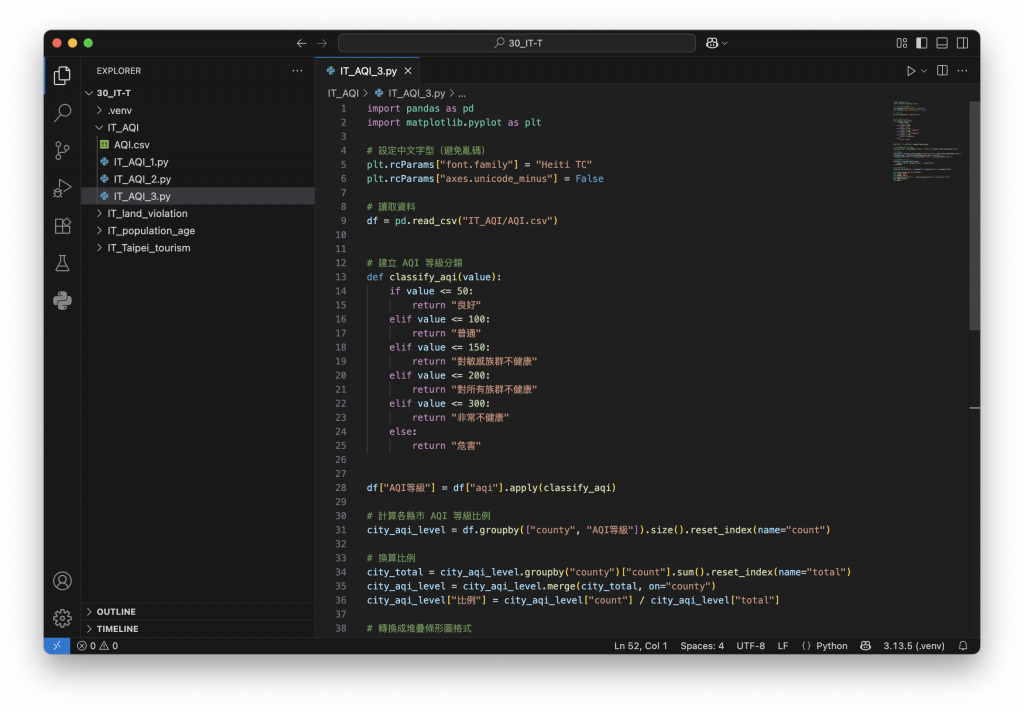Viewport: 1024px width, 712px height.
Task: Open notifications bell in status bar
Action: click(x=963, y=645)
